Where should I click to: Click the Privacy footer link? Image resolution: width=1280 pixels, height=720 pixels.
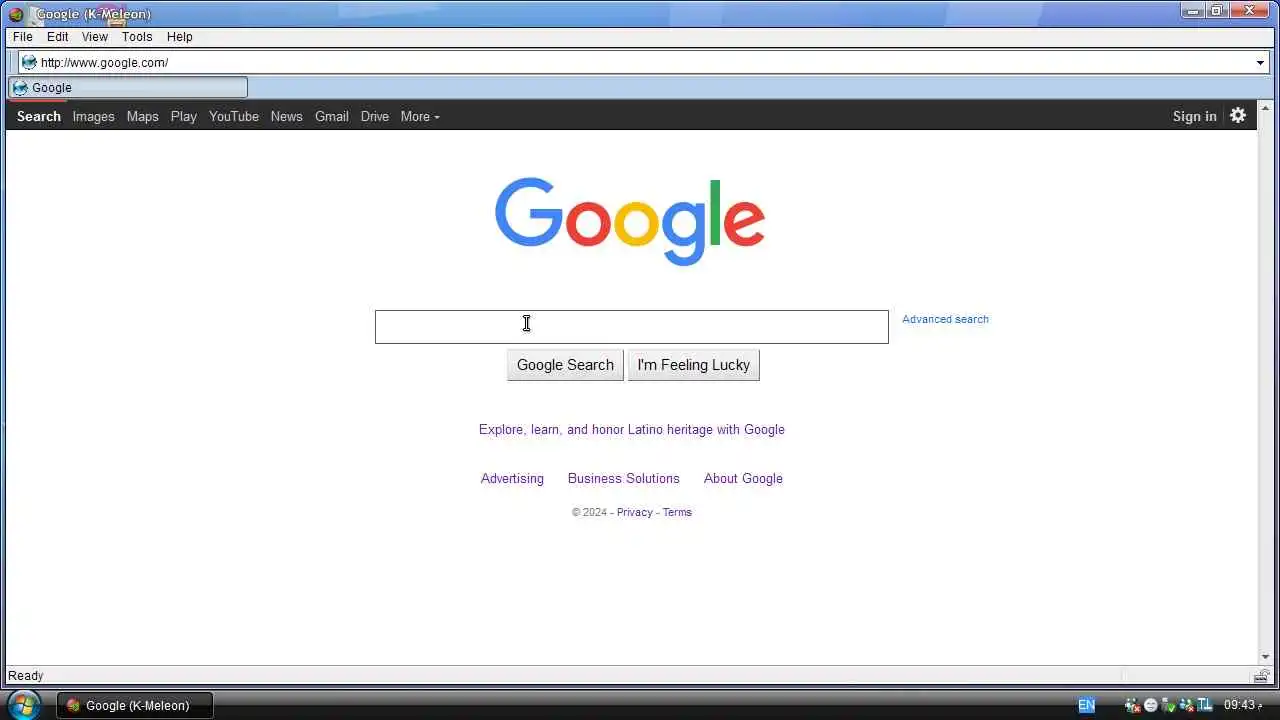click(x=635, y=512)
